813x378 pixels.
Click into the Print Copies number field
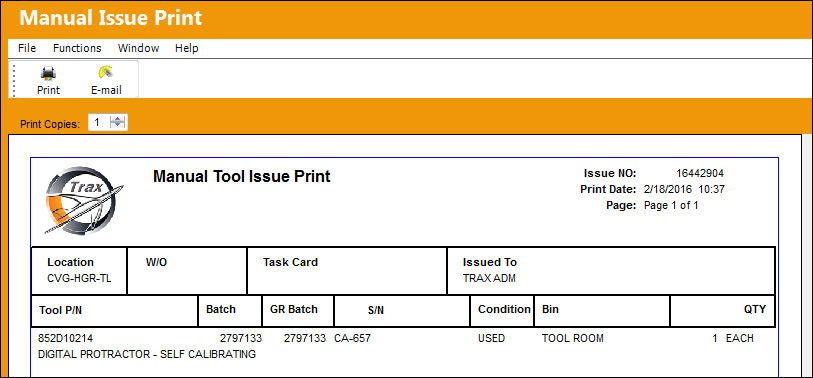100,122
